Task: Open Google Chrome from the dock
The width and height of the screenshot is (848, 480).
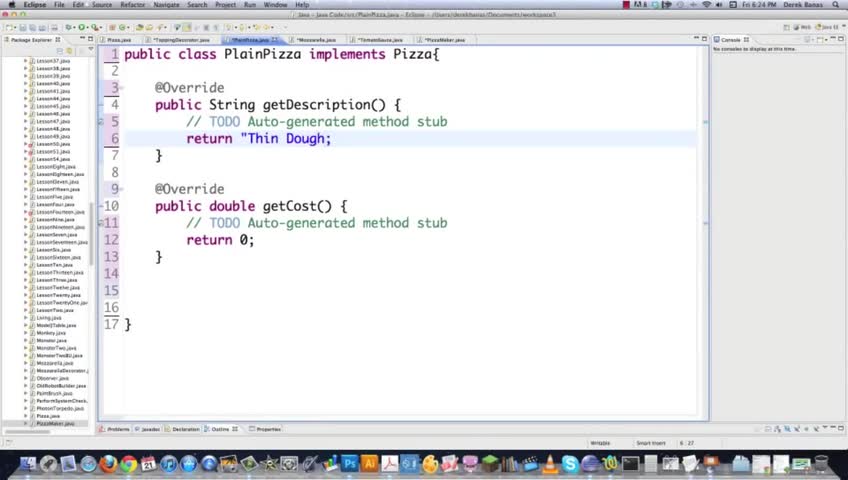Action: 128,463
